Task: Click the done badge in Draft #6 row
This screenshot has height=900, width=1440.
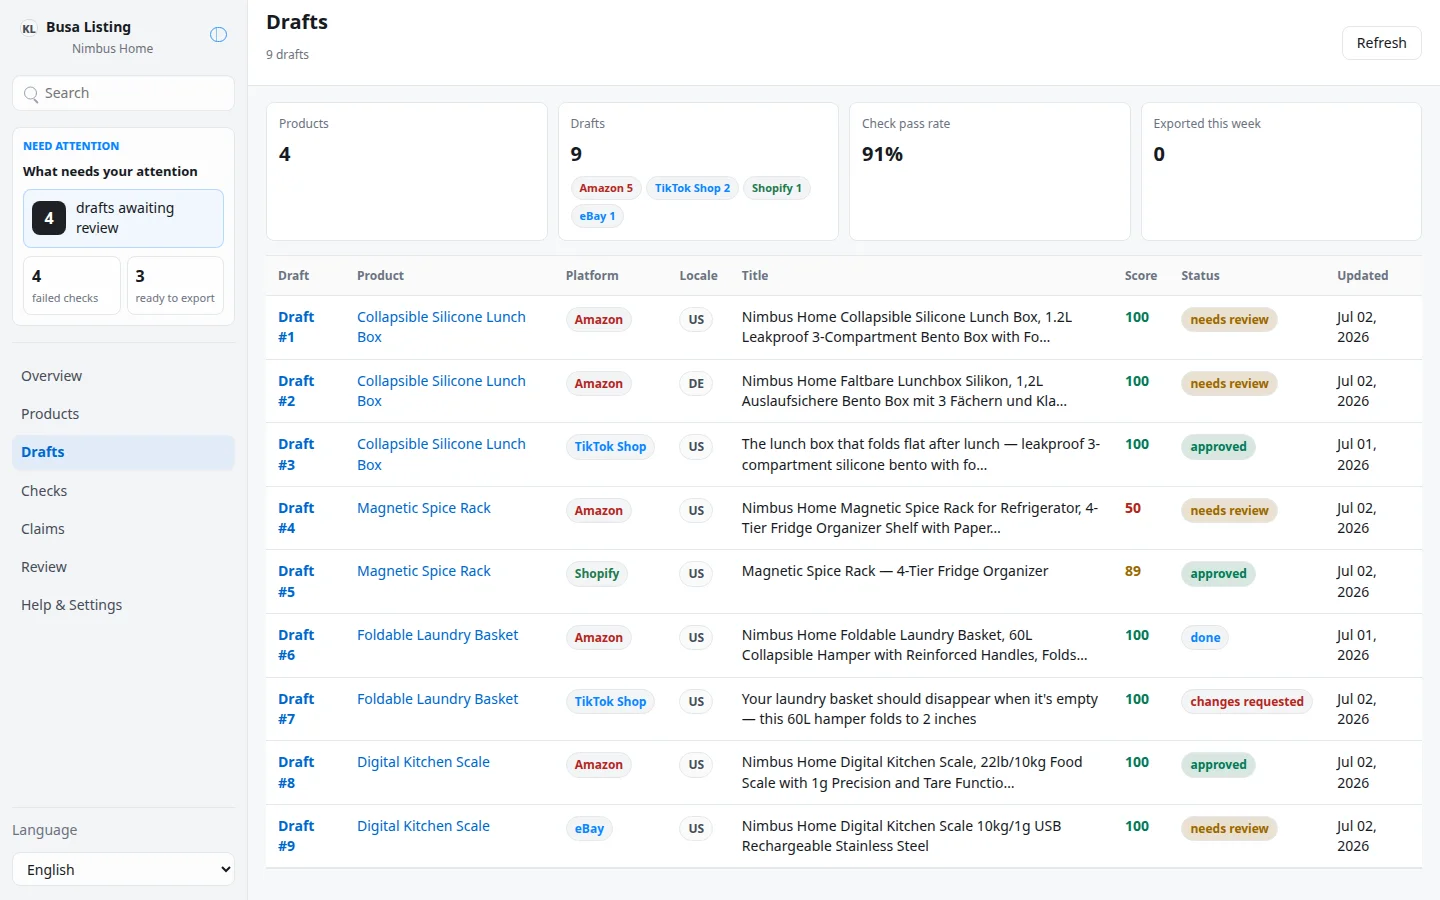Action: point(1205,638)
